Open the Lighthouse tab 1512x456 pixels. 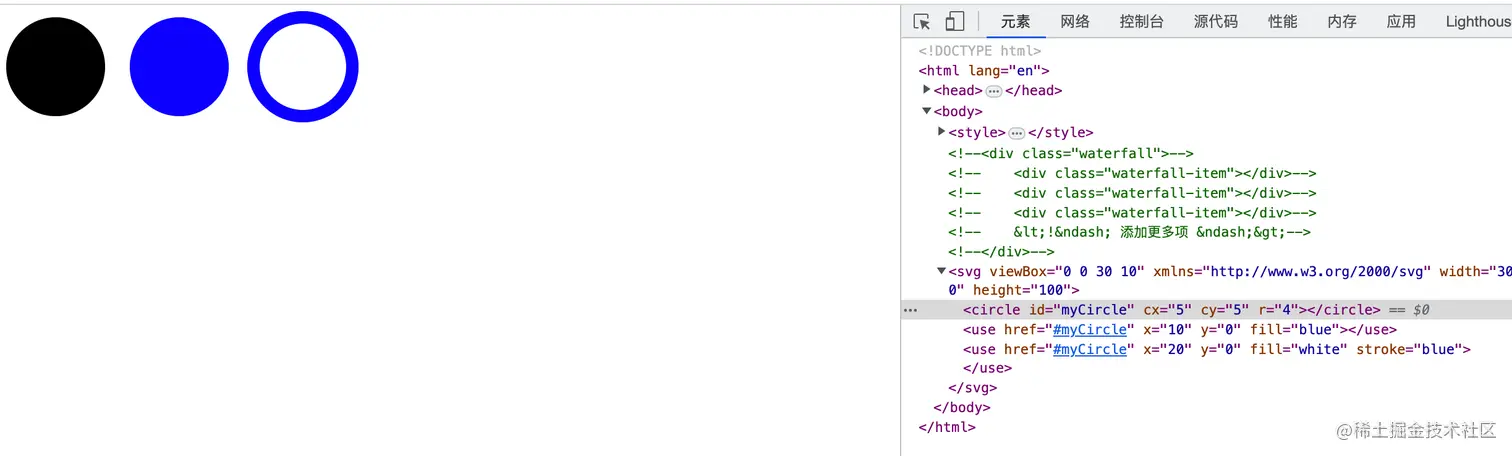pyautogui.click(x=1478, y=21)
